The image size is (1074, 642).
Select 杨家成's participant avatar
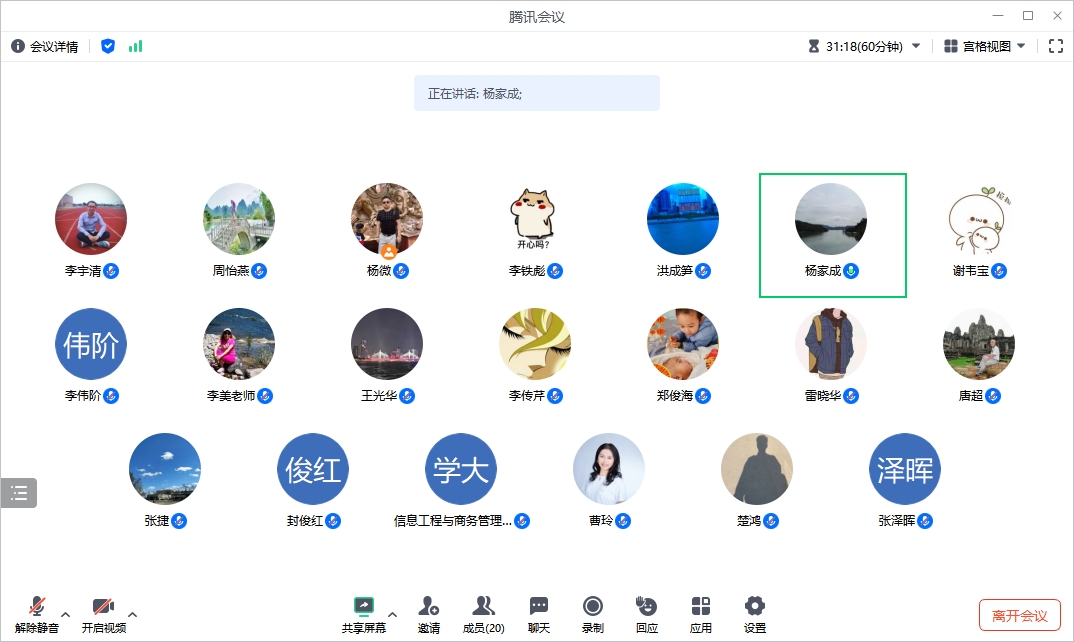point(831,219)
